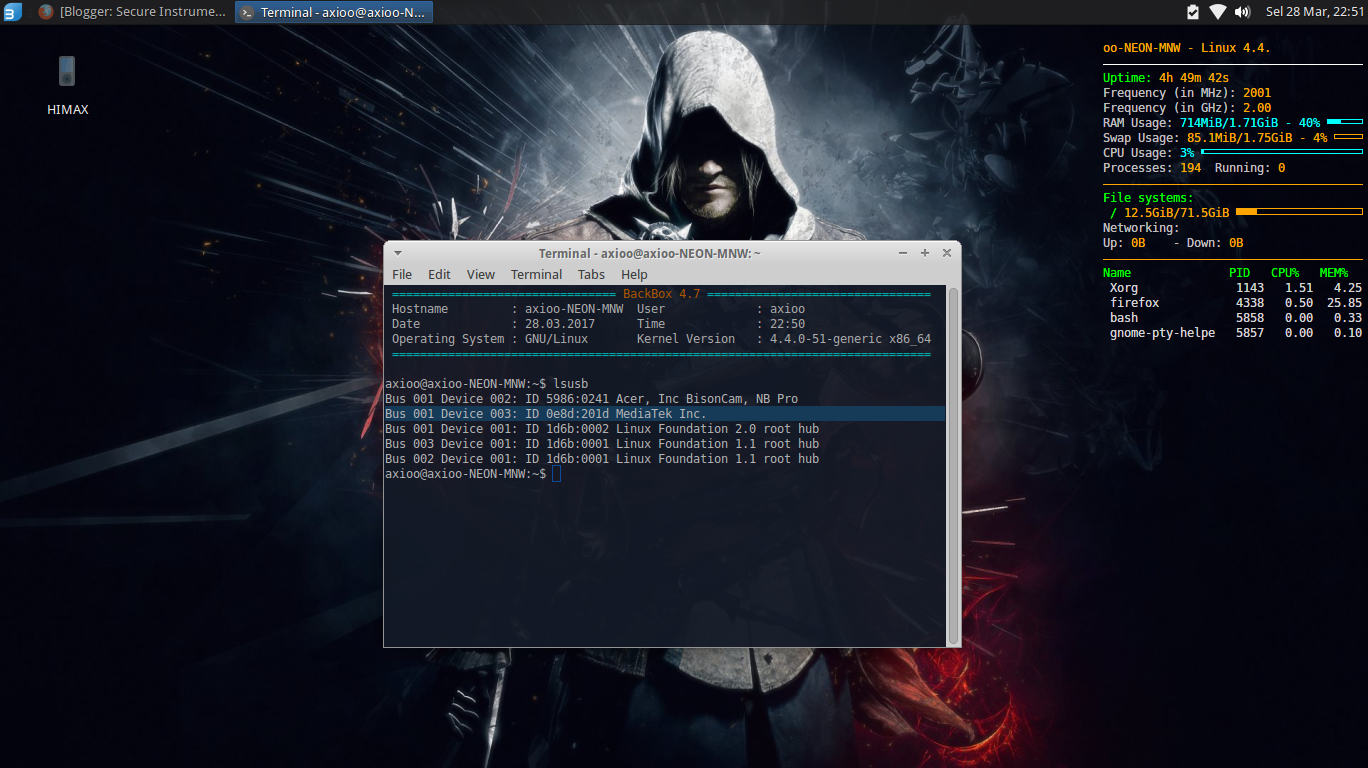Image resolution: width=1368 pixels, height=768 pixels.
Task: Open the Help menu in Terminal
Action: click(x=634, y=274)
